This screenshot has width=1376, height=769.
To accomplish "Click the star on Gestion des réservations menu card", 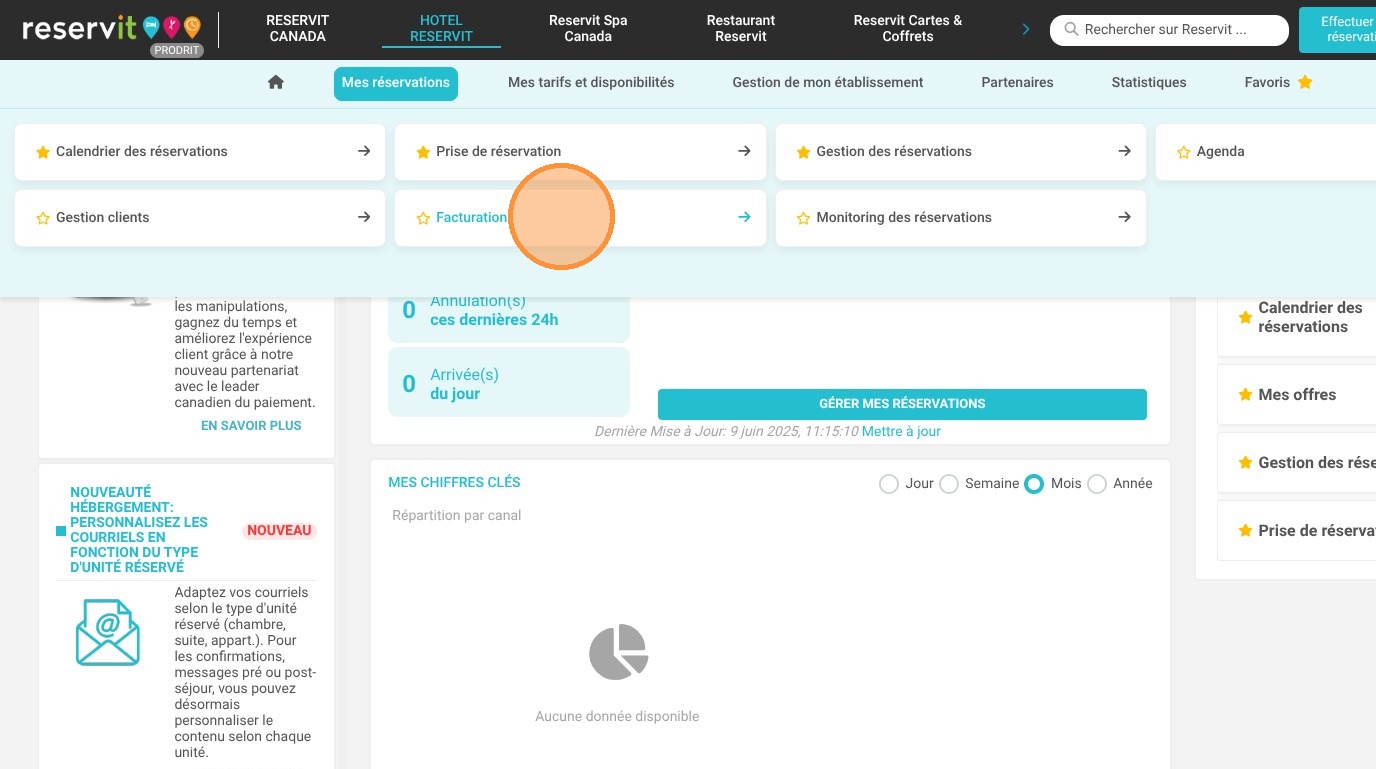I will tap(803, 152).
